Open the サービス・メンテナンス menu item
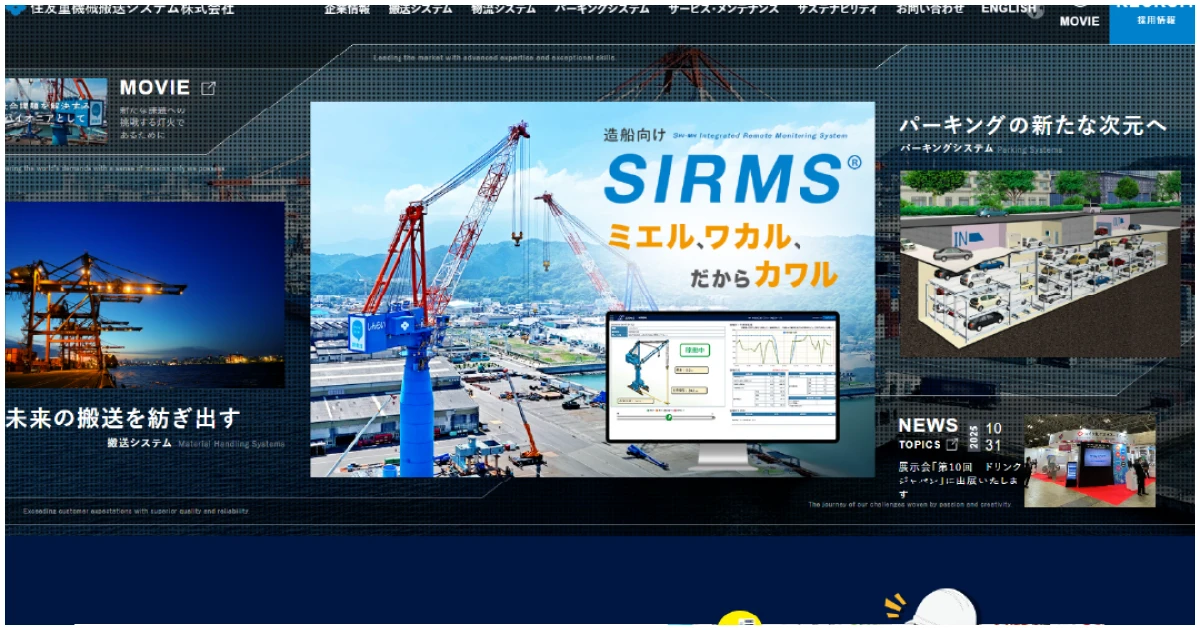Screen dimensions: 1200x630 click(x=723, y=8)
